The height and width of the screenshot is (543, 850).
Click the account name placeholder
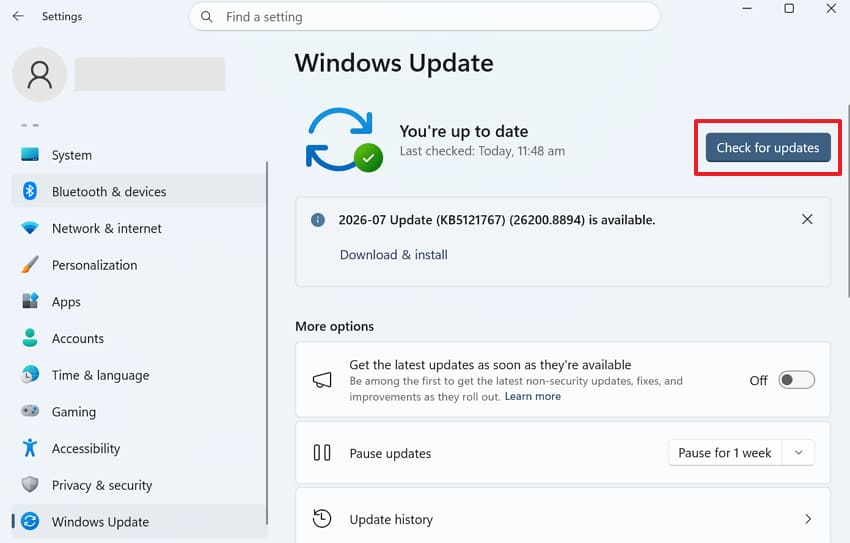click(x=150, y=74)
